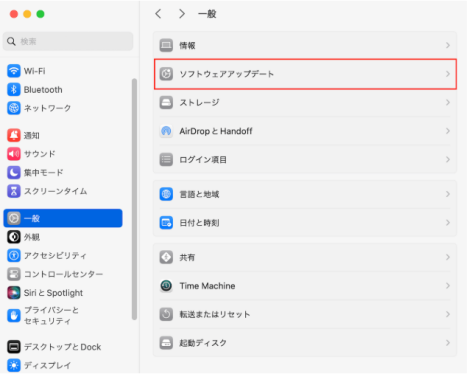Expand the Time Machine row chevron

click(x=448, y=286)
